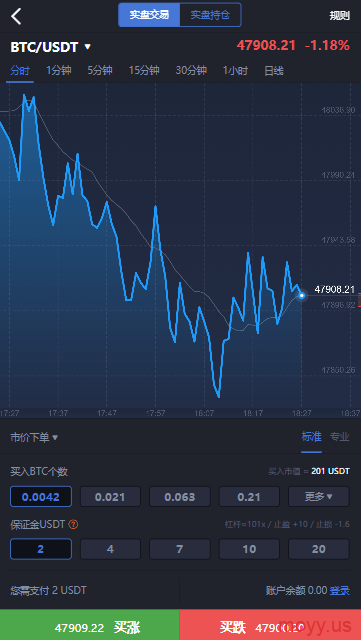Viewport: 361px width, 640px height.
Task: Switch to 专业 mode tab
Action: pyautogui.click(x=339, y=437)
